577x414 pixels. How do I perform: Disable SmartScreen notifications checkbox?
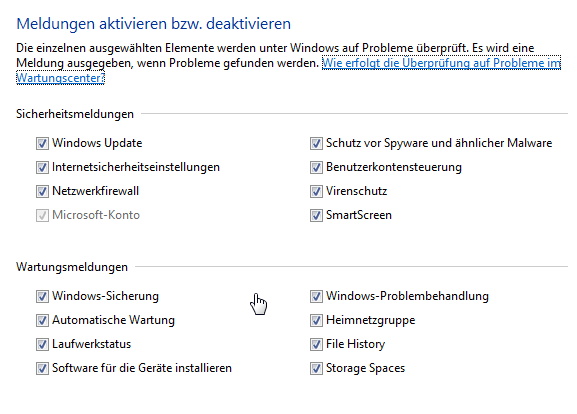click(316, 215)
